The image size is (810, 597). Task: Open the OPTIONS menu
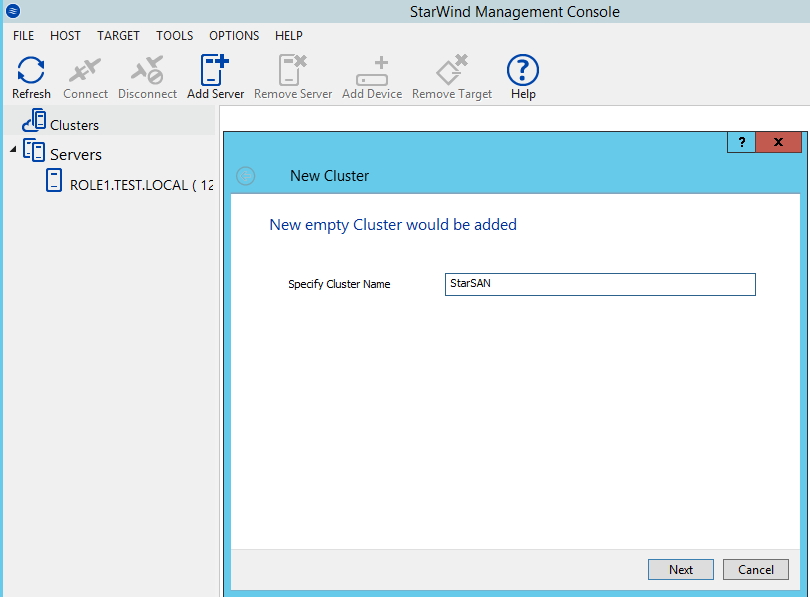click(234, 36)
